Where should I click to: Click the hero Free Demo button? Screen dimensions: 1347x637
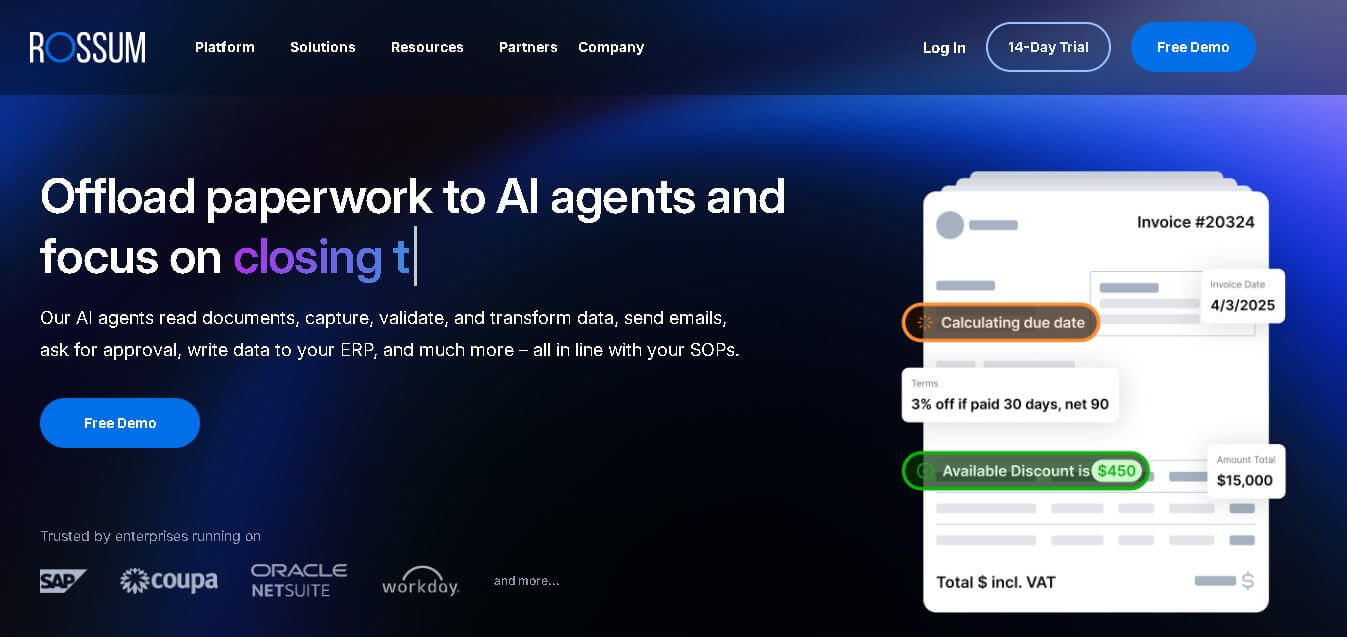[119, 423]
